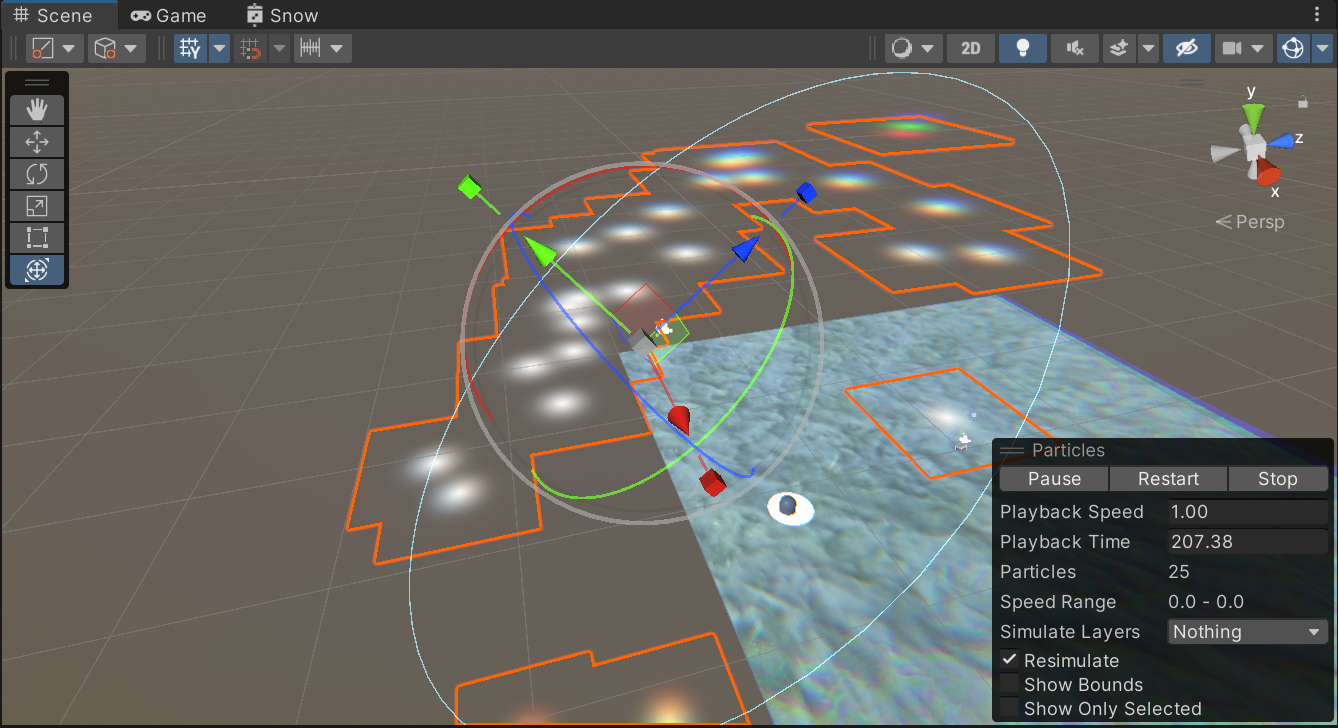Click the blue cube scale handle in scene
The height and width of the screenshot is (728, 1338).
click(x=806, y=192)
